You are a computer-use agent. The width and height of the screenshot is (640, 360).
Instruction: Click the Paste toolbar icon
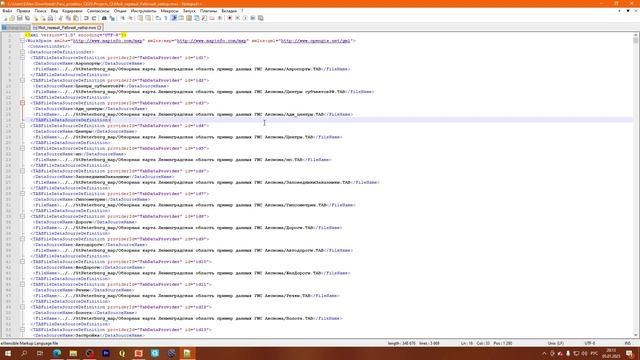(76, 18)
